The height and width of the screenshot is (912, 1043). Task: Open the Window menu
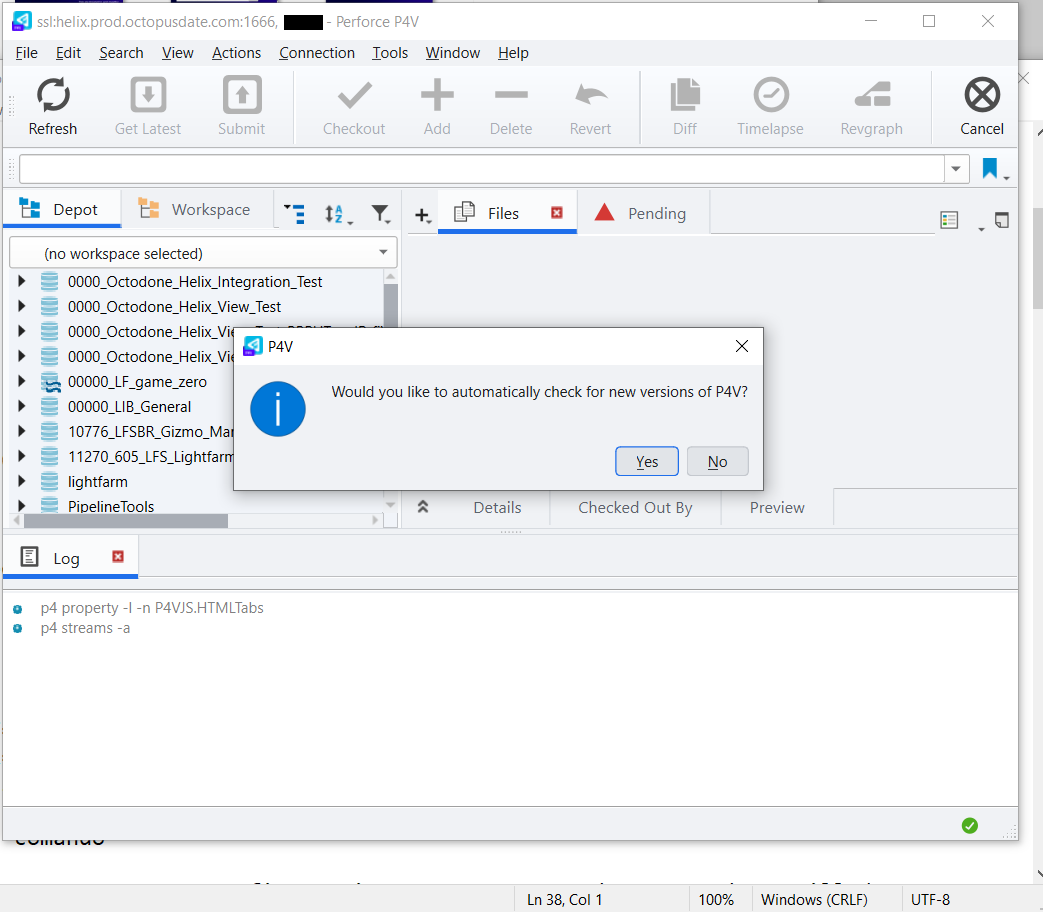point(452,53)
